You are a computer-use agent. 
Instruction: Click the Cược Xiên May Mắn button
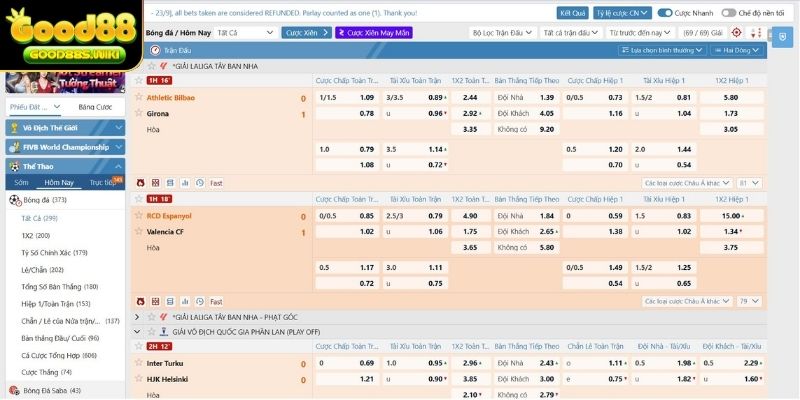coord(373,32)
